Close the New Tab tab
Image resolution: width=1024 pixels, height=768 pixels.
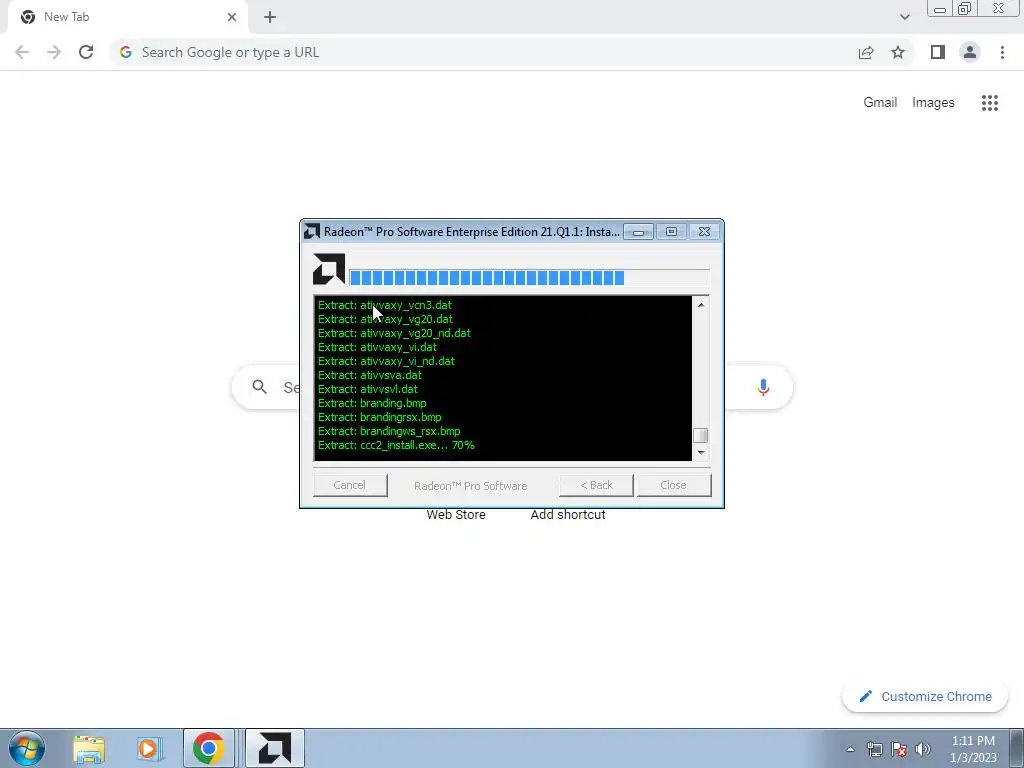click(x=232, y=17)
